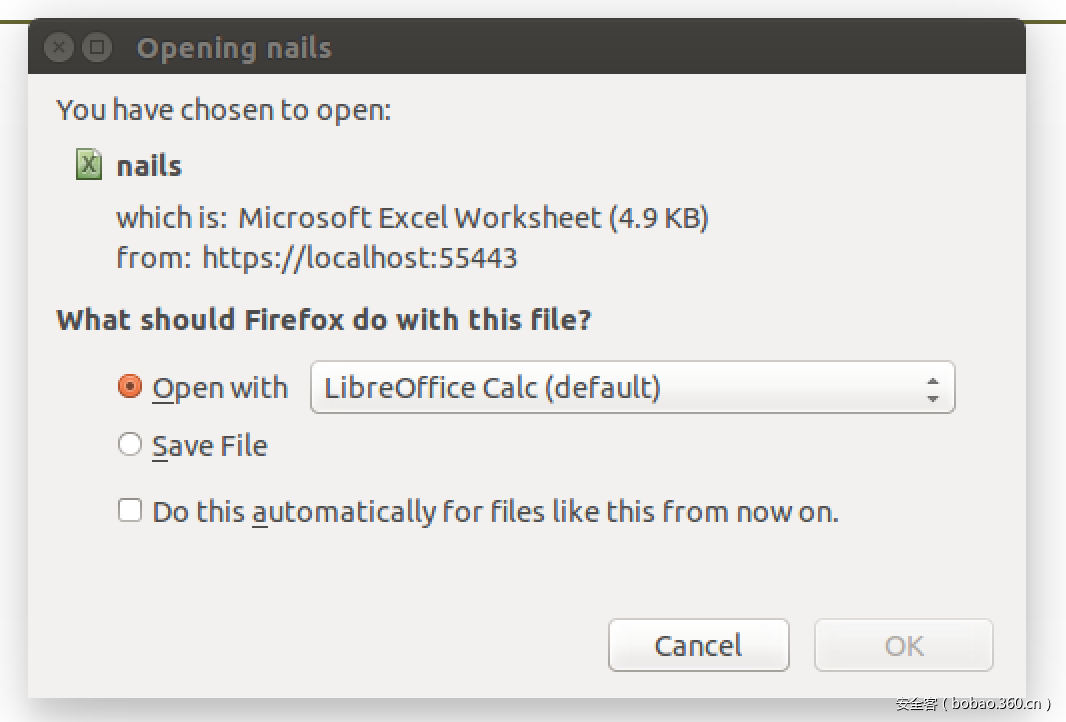Open the LibreOffice Calc application dropdown

coord(632,388)
